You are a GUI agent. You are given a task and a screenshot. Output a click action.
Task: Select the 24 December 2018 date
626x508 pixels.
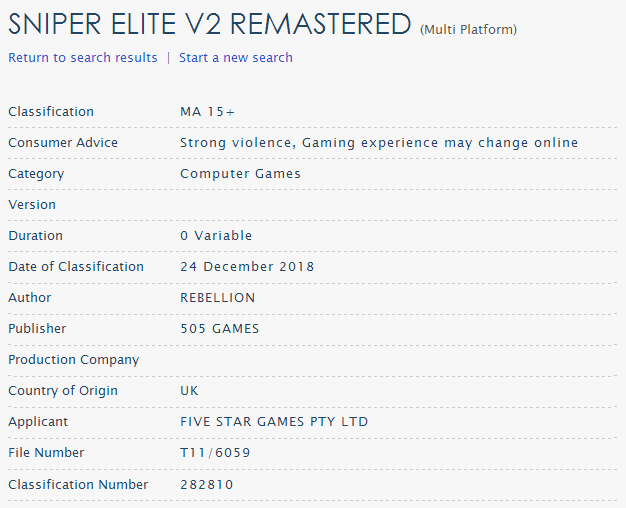tap(247, 267)
